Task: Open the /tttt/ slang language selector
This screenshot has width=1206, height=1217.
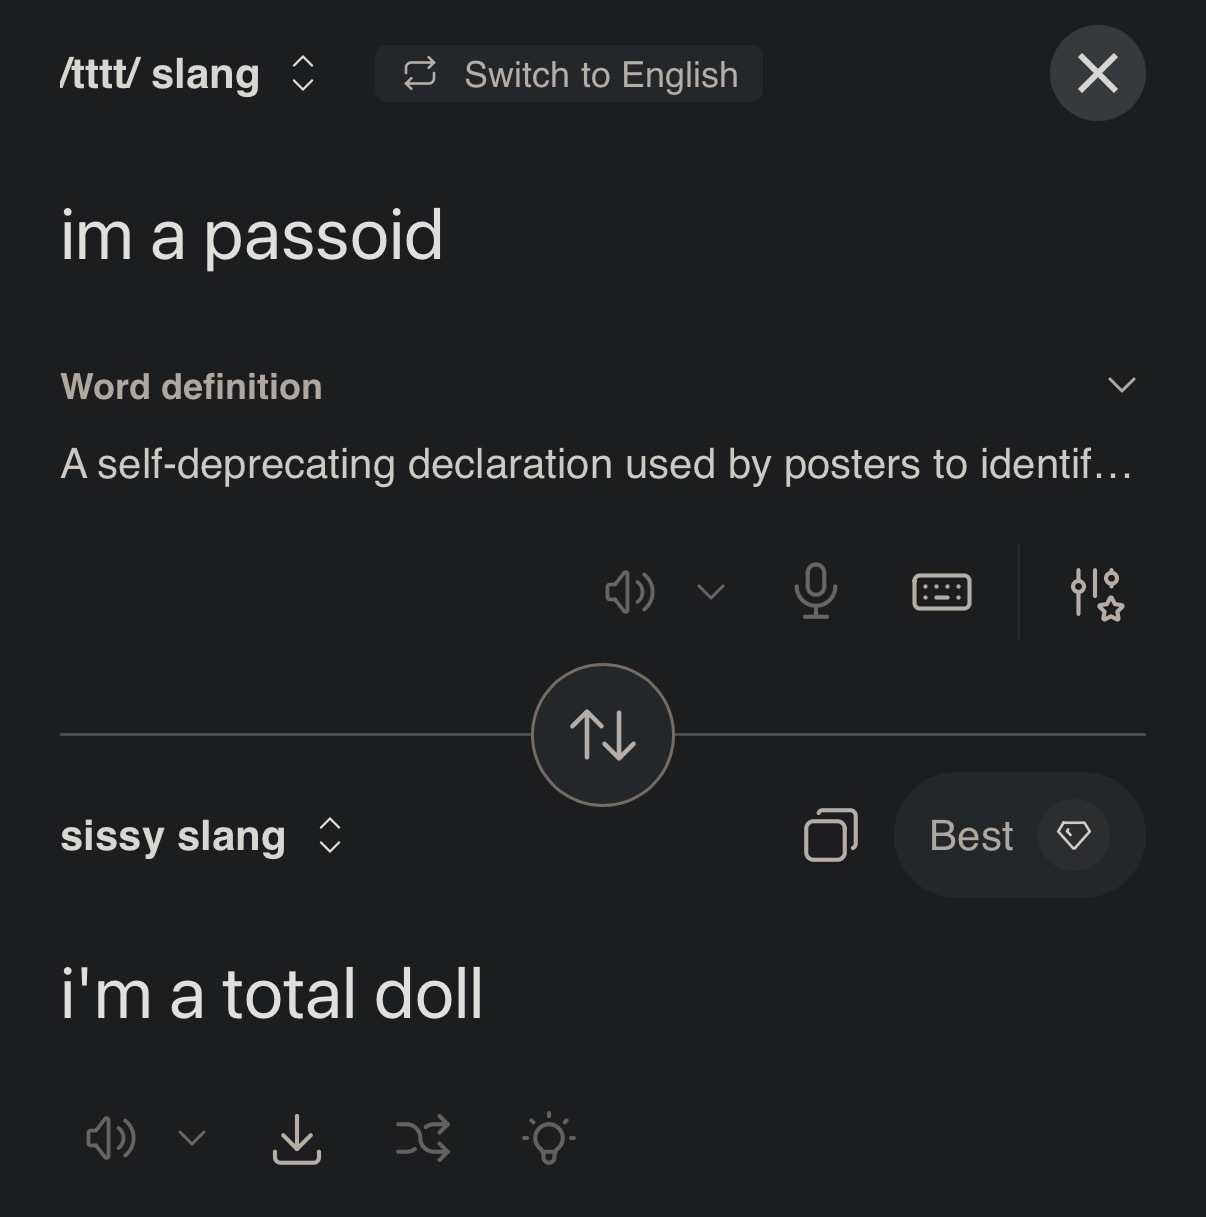Action: point(188,74)
